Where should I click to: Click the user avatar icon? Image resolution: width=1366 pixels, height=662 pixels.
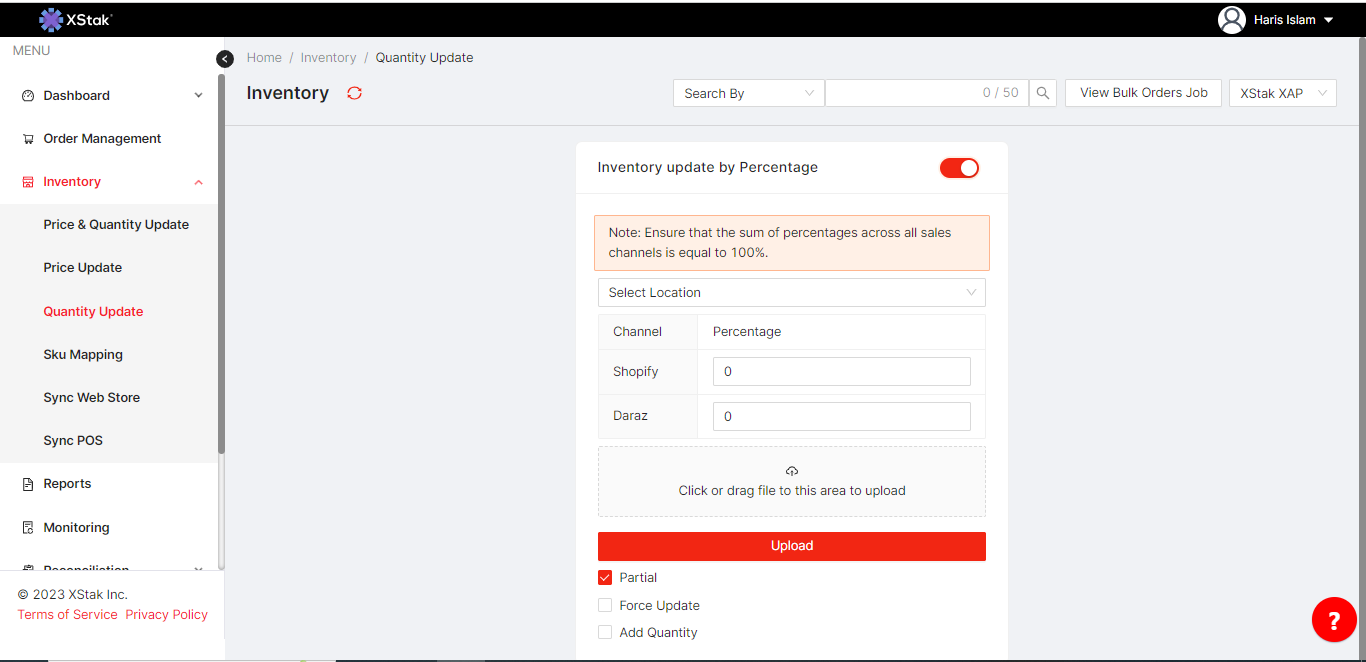[x=1231, y=20]
